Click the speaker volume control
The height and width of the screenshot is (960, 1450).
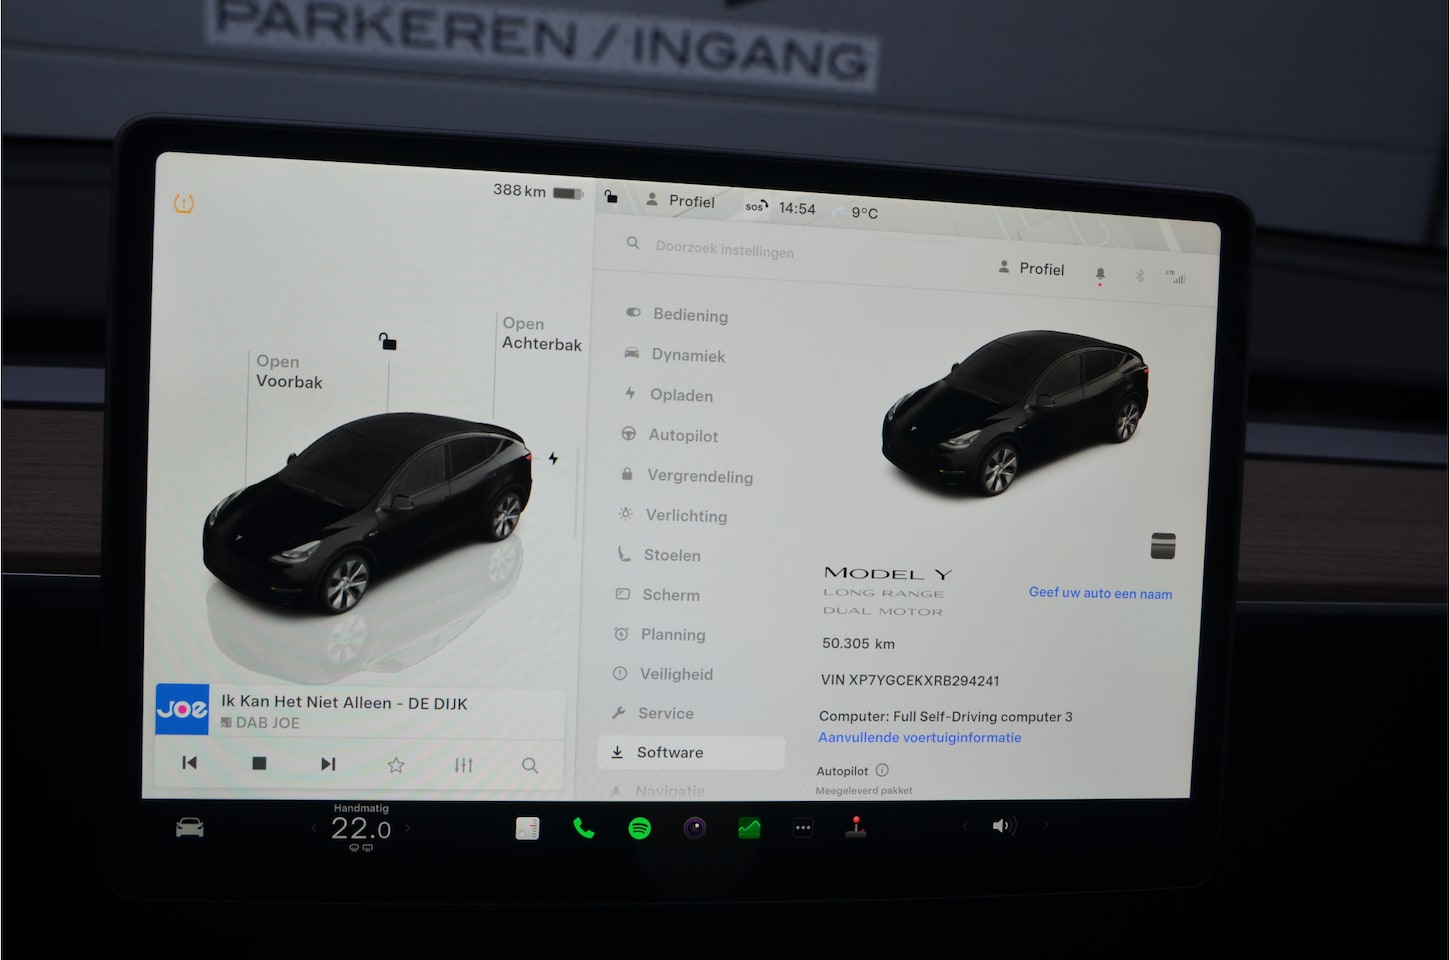[x=1002, y=826]
